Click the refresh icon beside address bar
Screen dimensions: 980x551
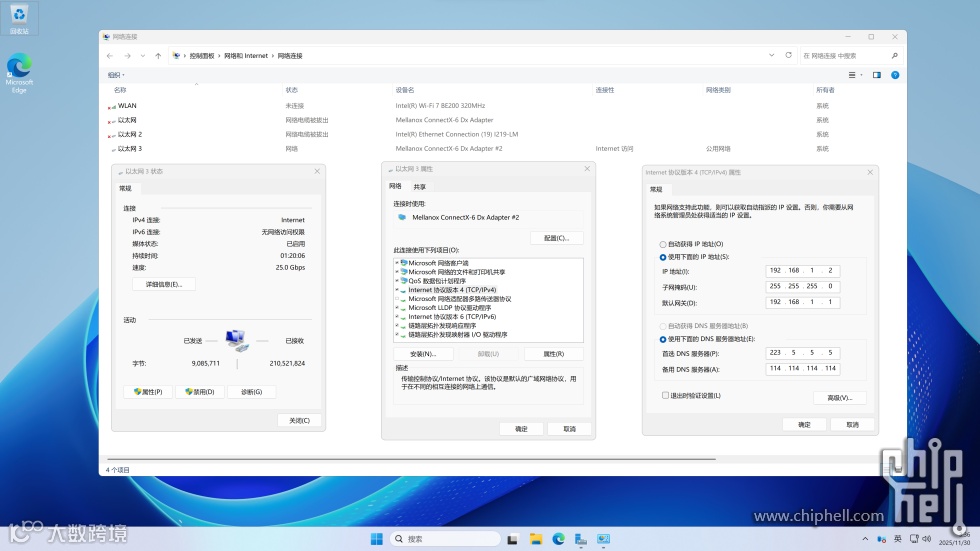coord(788,56)
